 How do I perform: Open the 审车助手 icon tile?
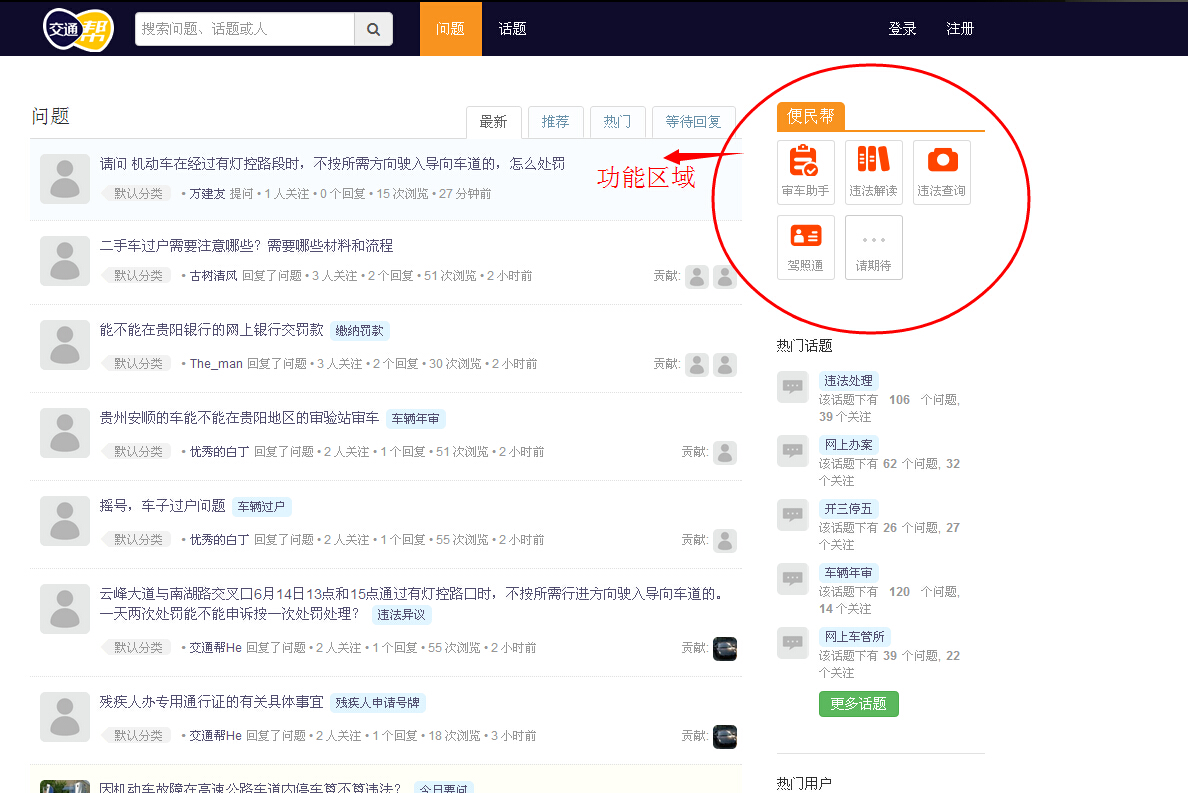coord(805,172)
